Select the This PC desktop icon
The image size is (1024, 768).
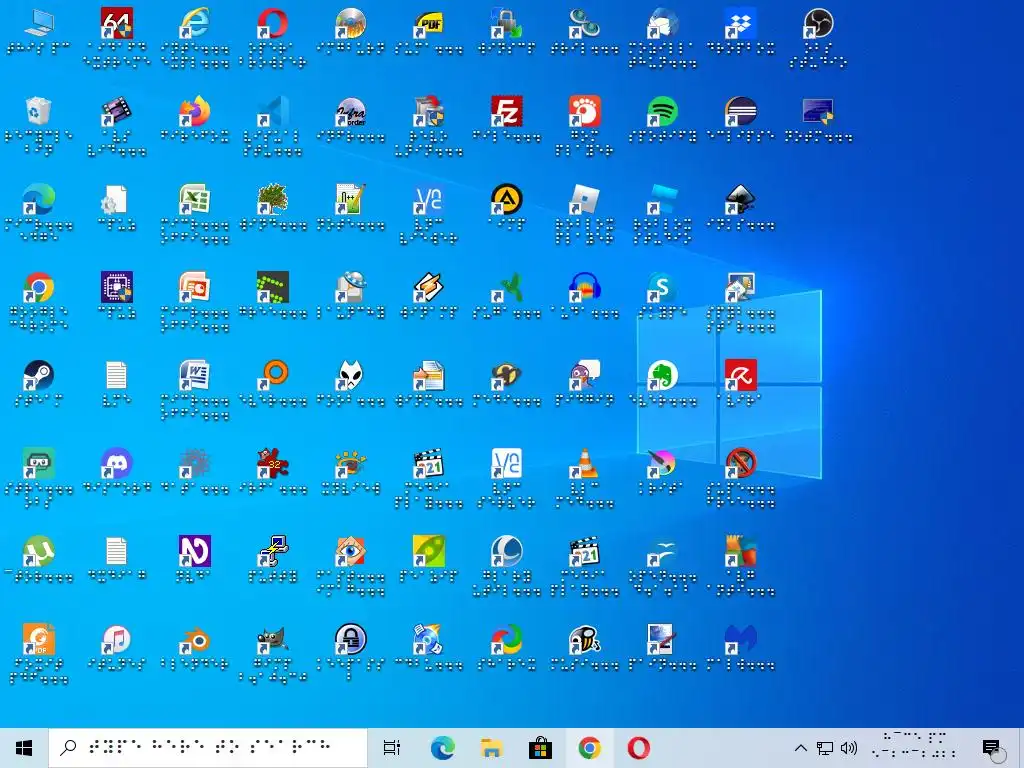pos(39,24)
